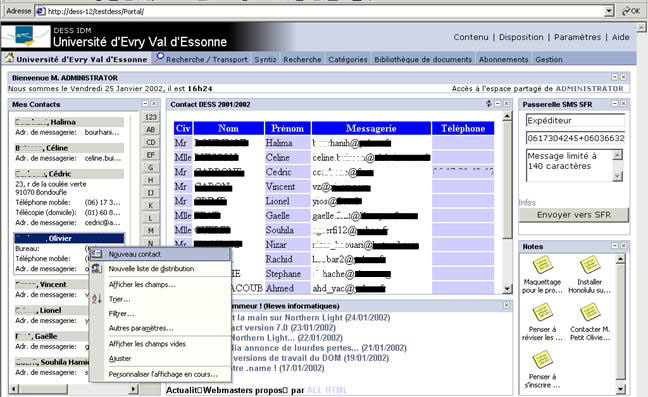
Task: Open the Contacter M. Petit Olivier note
Action: point(590,322)
